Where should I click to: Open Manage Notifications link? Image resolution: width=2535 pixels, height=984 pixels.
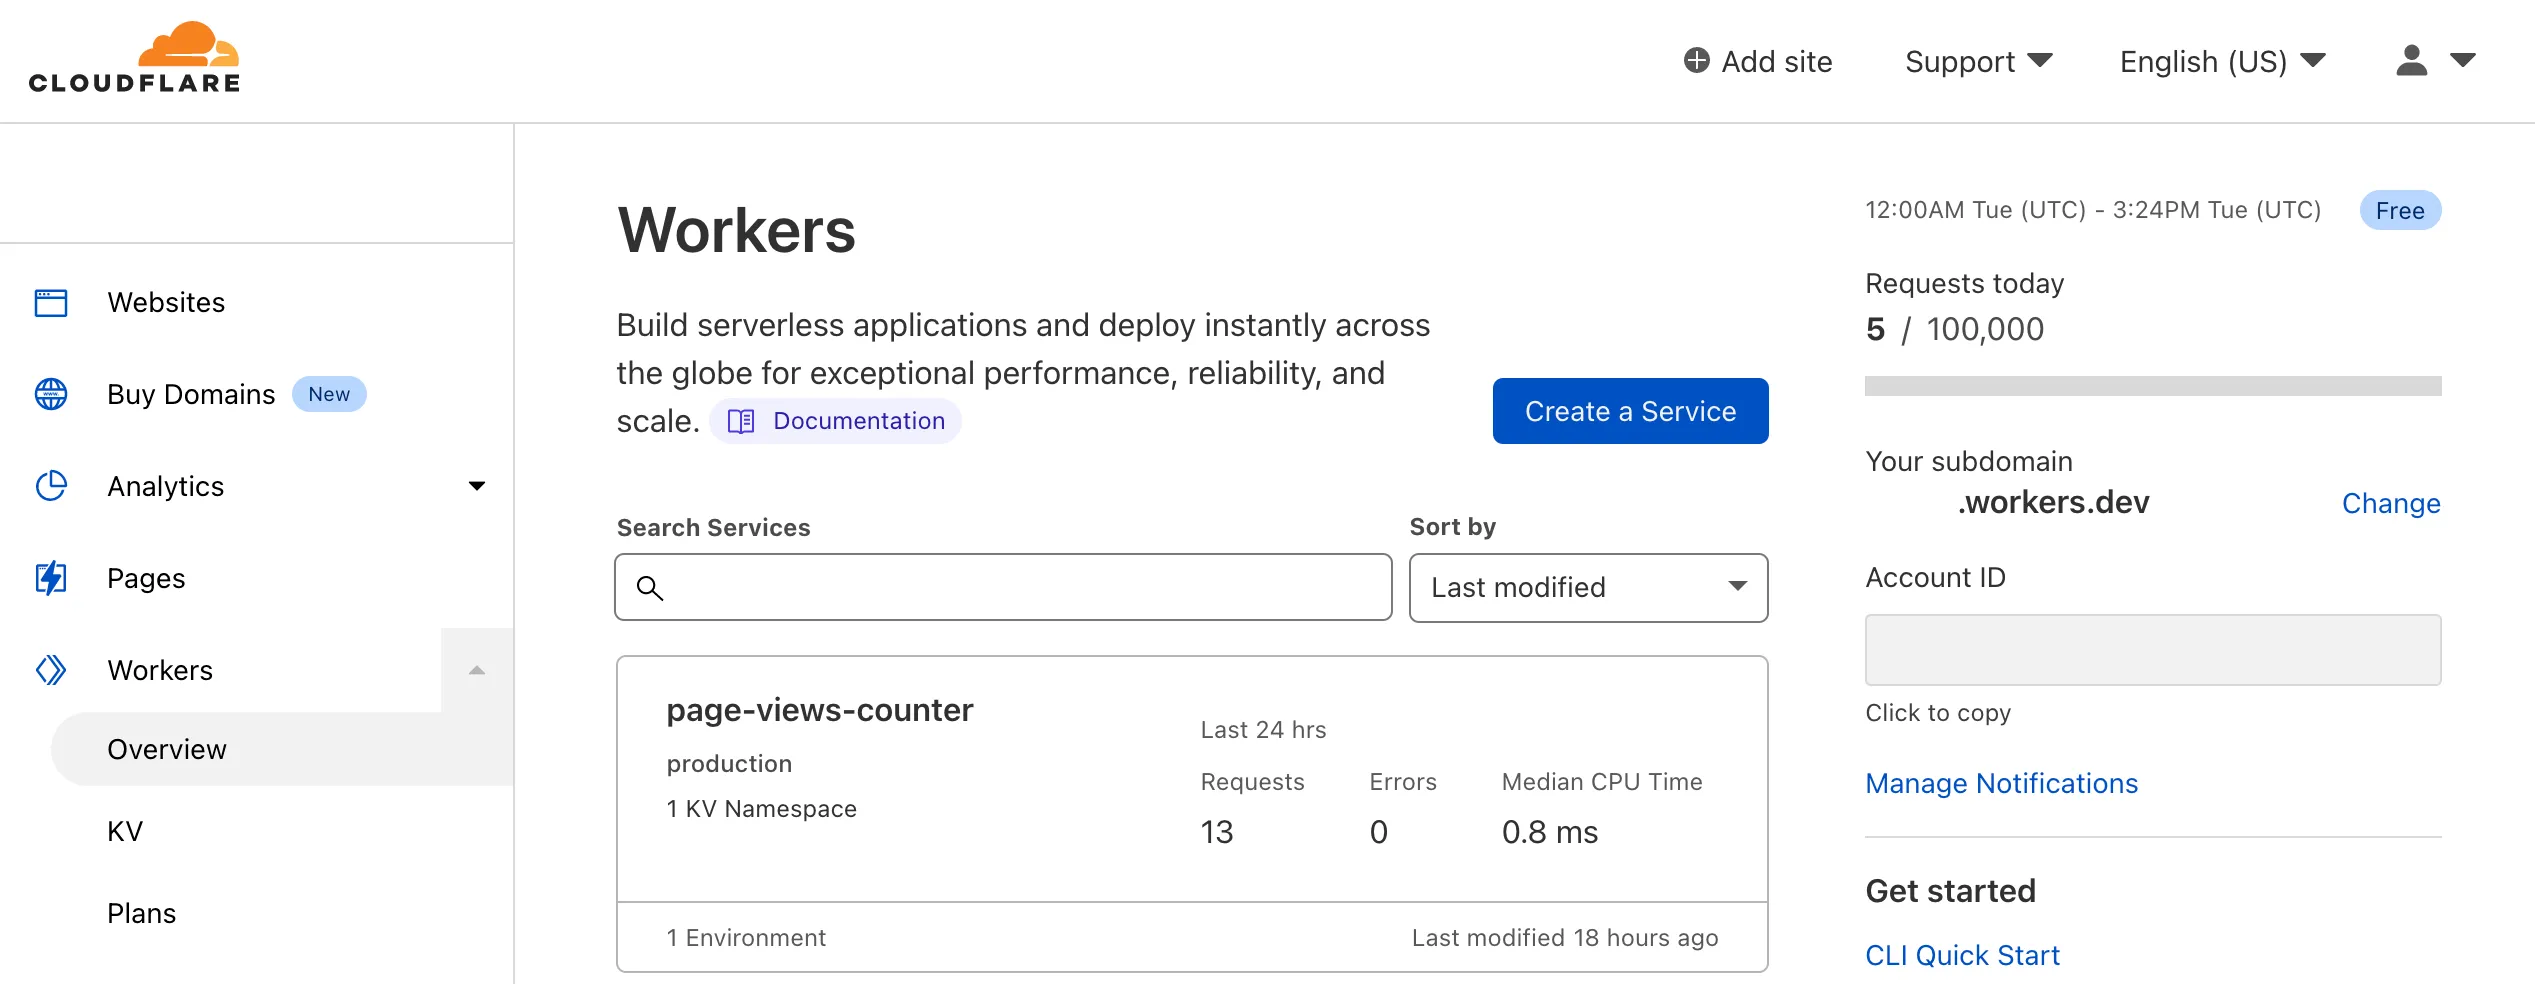2001,783
